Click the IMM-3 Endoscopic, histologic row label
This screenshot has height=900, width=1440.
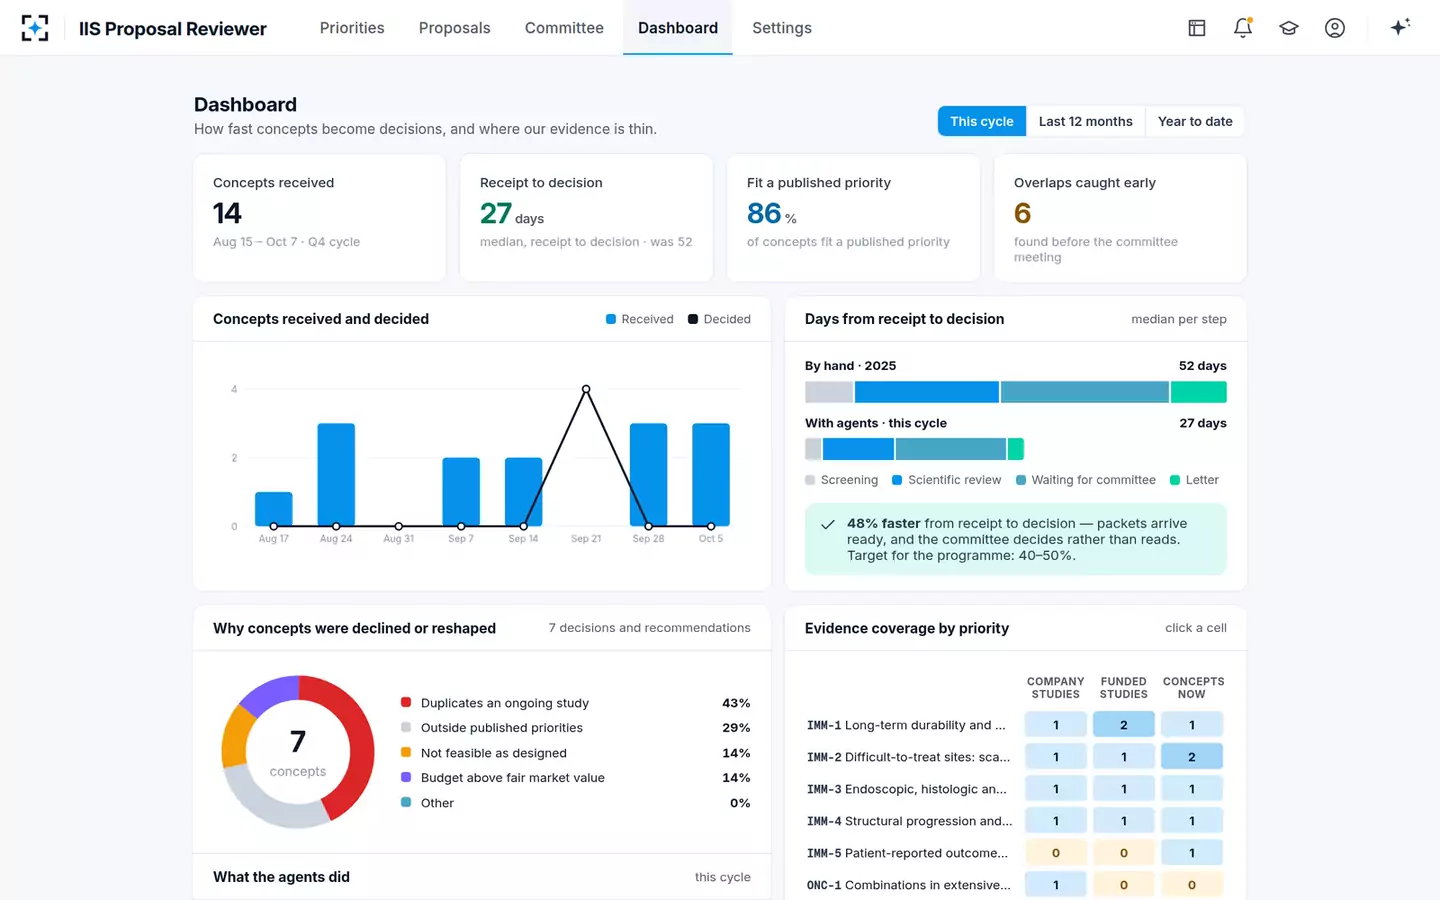point(907,789)
